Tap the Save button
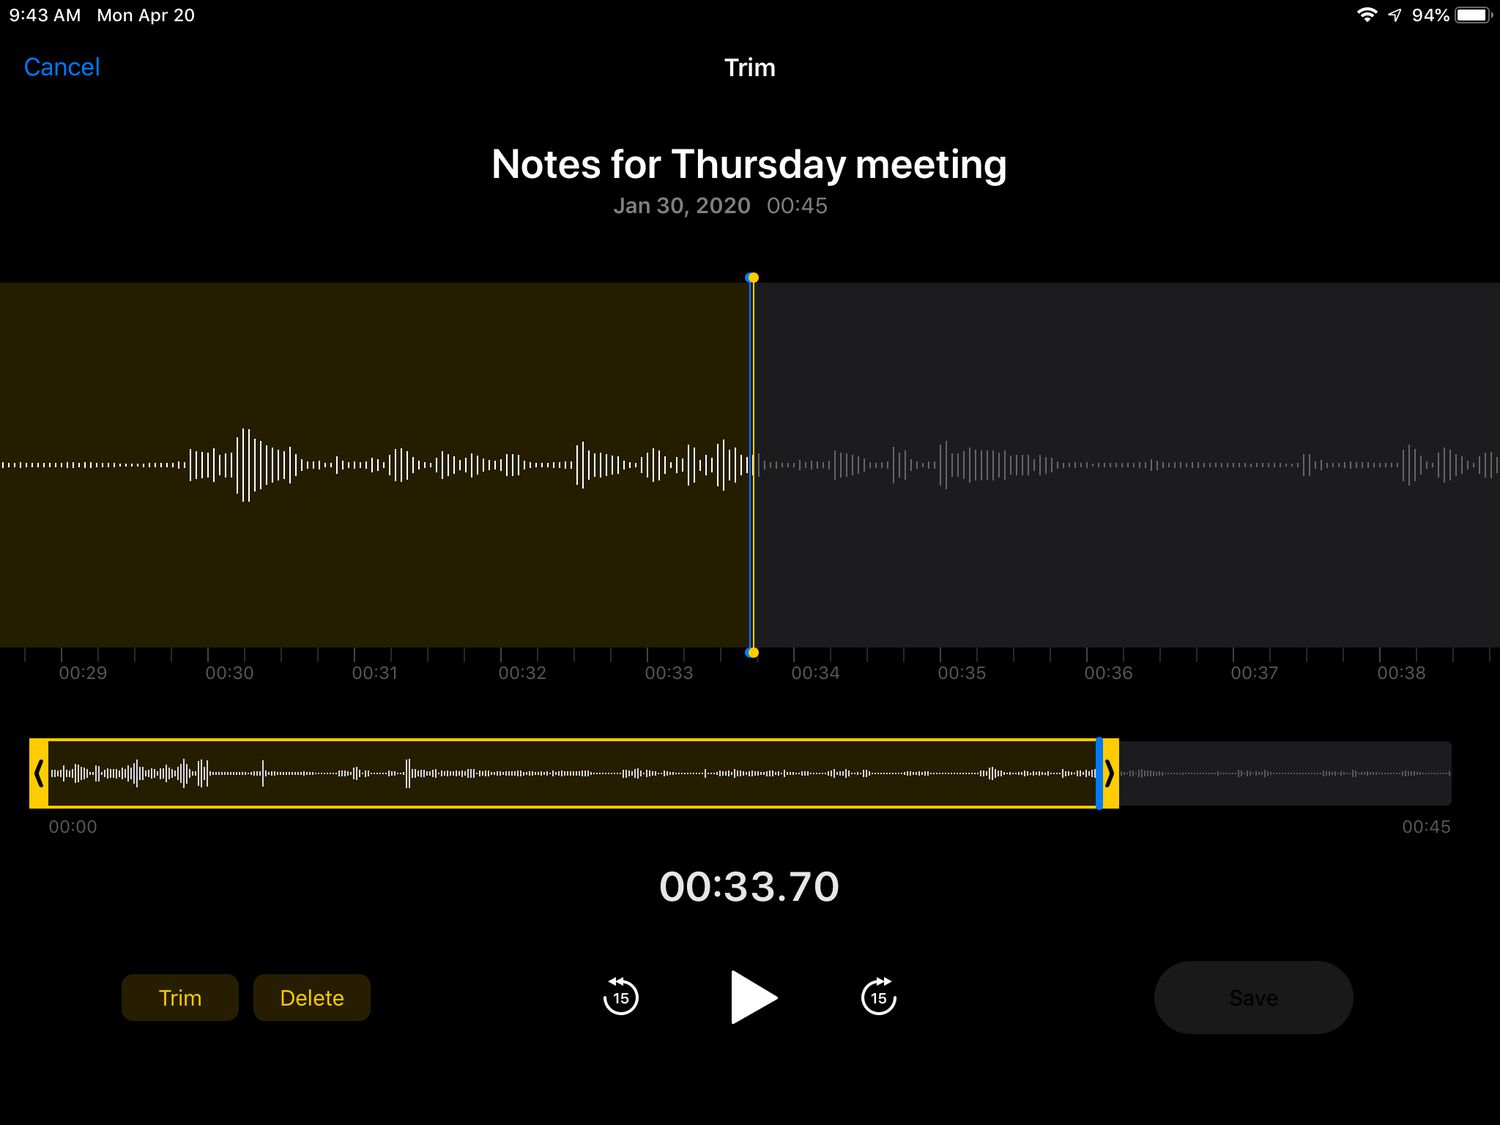Screen dimensions: 1500x1125 [1253, 997]
